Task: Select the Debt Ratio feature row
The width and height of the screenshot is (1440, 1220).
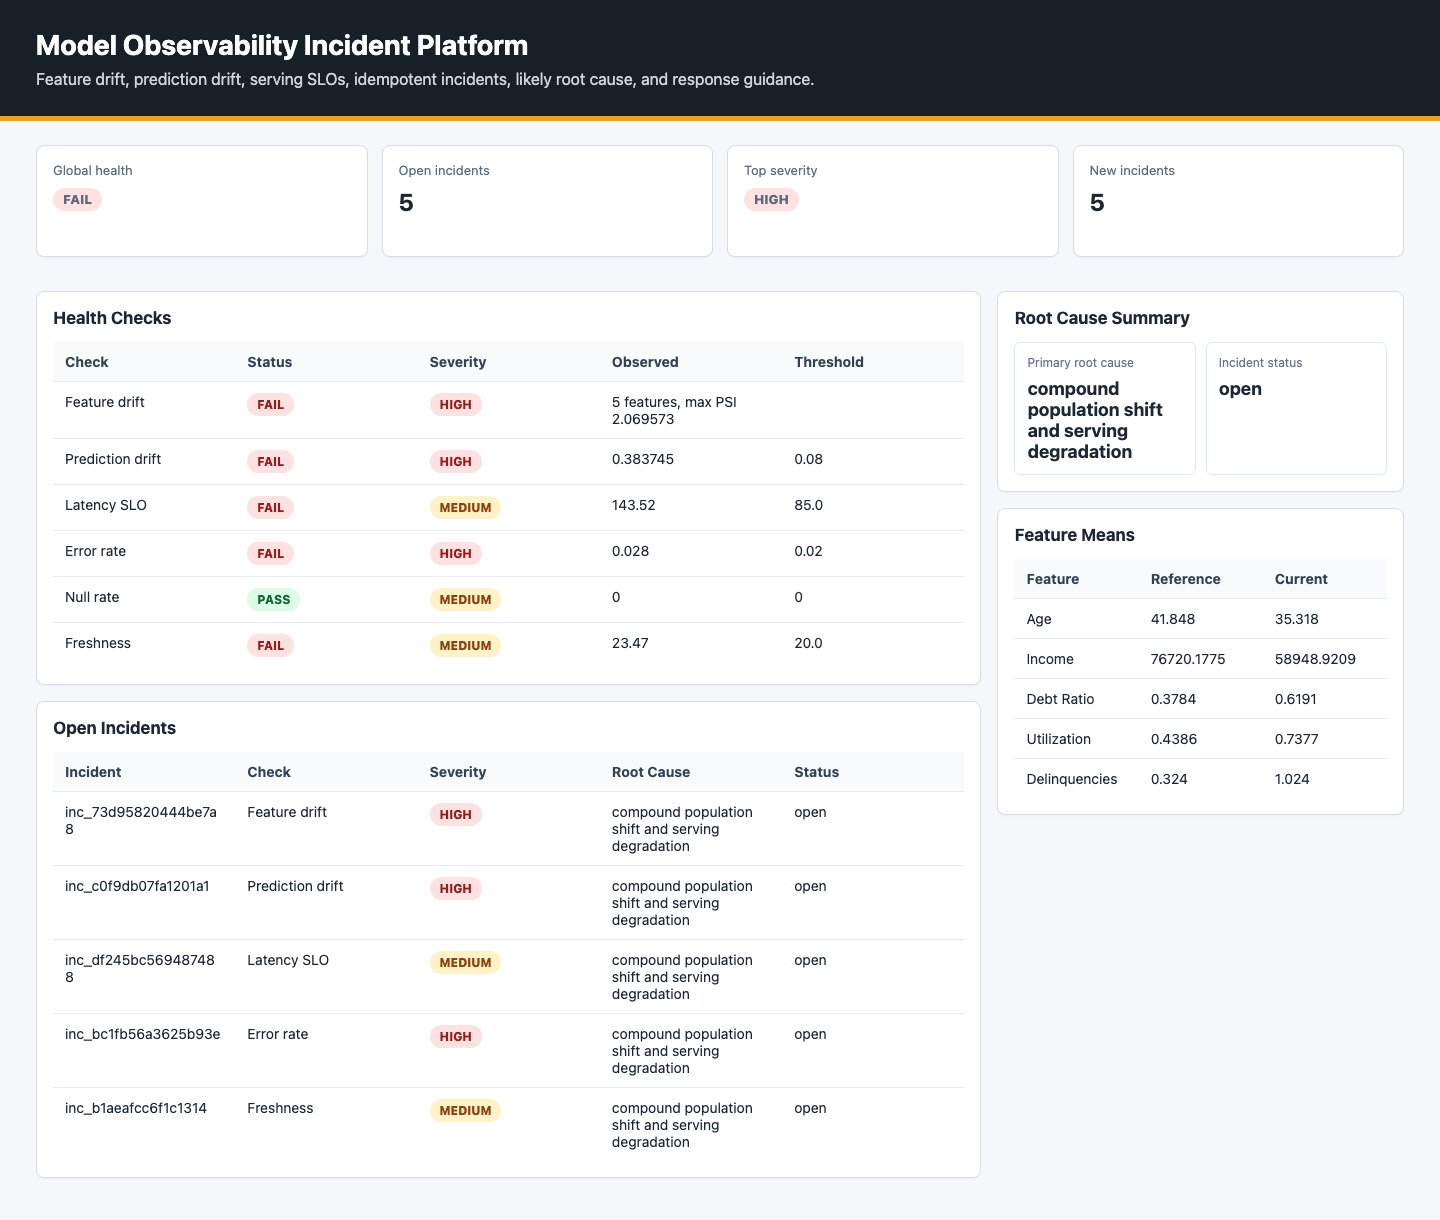Action: tap(1200, 699)
